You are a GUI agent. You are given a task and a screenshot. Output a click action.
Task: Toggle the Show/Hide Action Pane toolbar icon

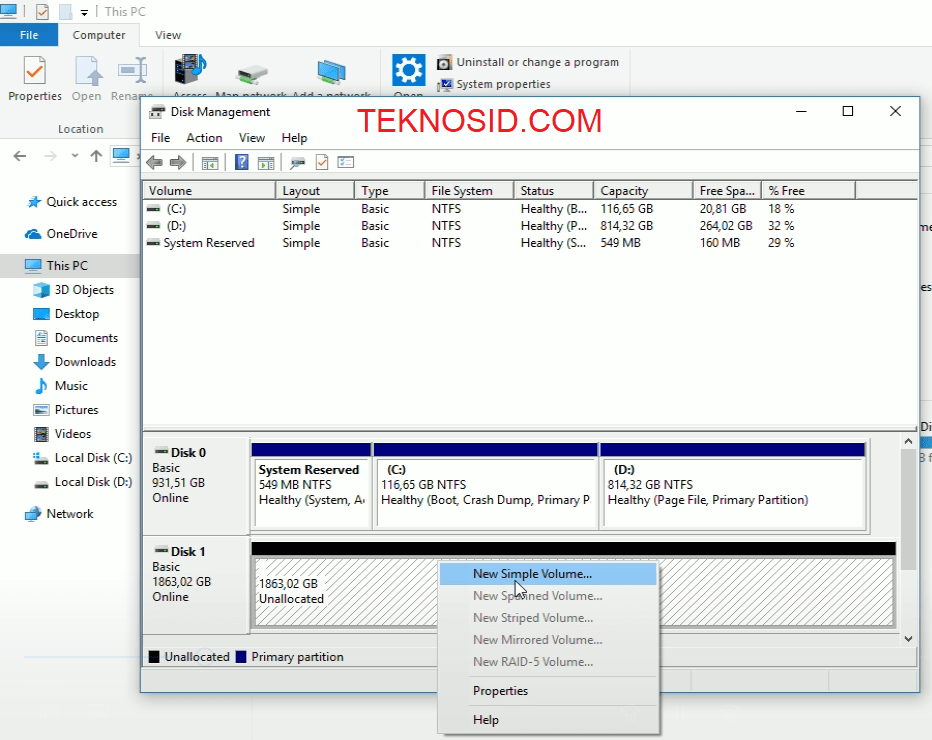(266, 162)
